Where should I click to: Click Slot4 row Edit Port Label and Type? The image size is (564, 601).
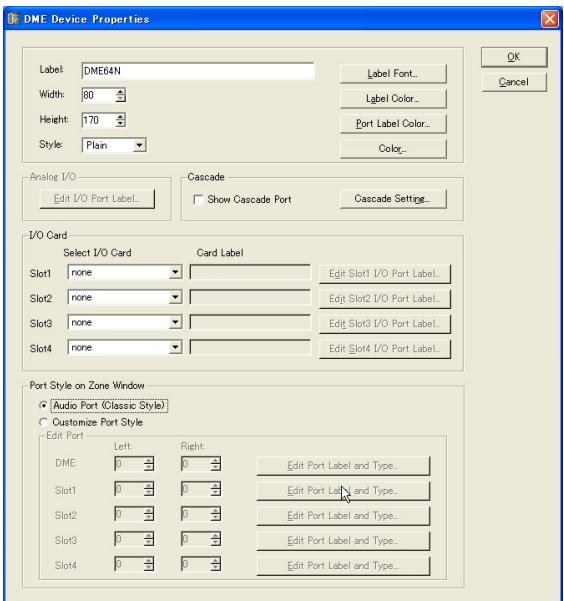pyautogui.click(x=343, y=566)
